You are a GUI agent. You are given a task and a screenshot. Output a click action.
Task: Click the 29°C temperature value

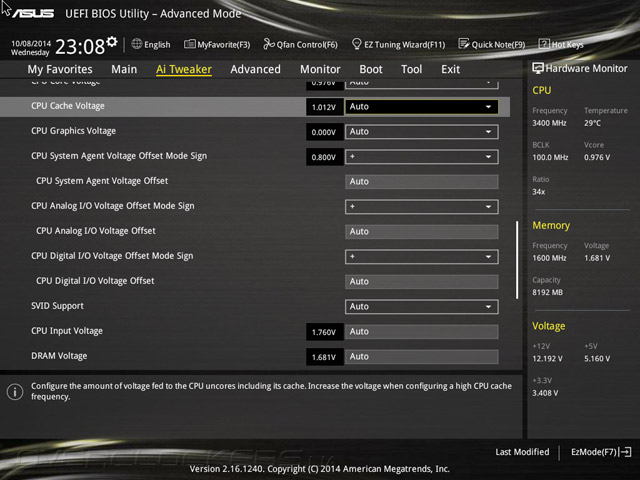592,123
